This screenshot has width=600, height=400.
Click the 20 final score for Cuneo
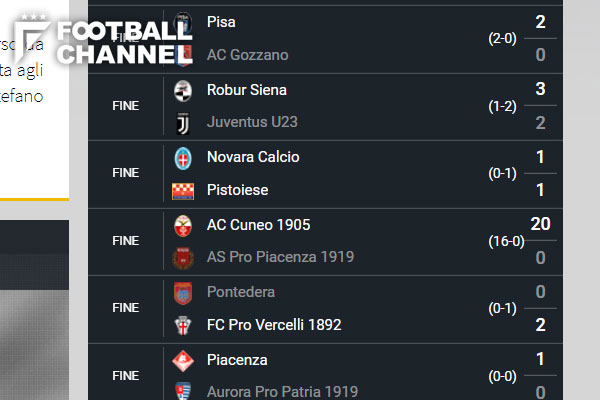pos(540,224)
